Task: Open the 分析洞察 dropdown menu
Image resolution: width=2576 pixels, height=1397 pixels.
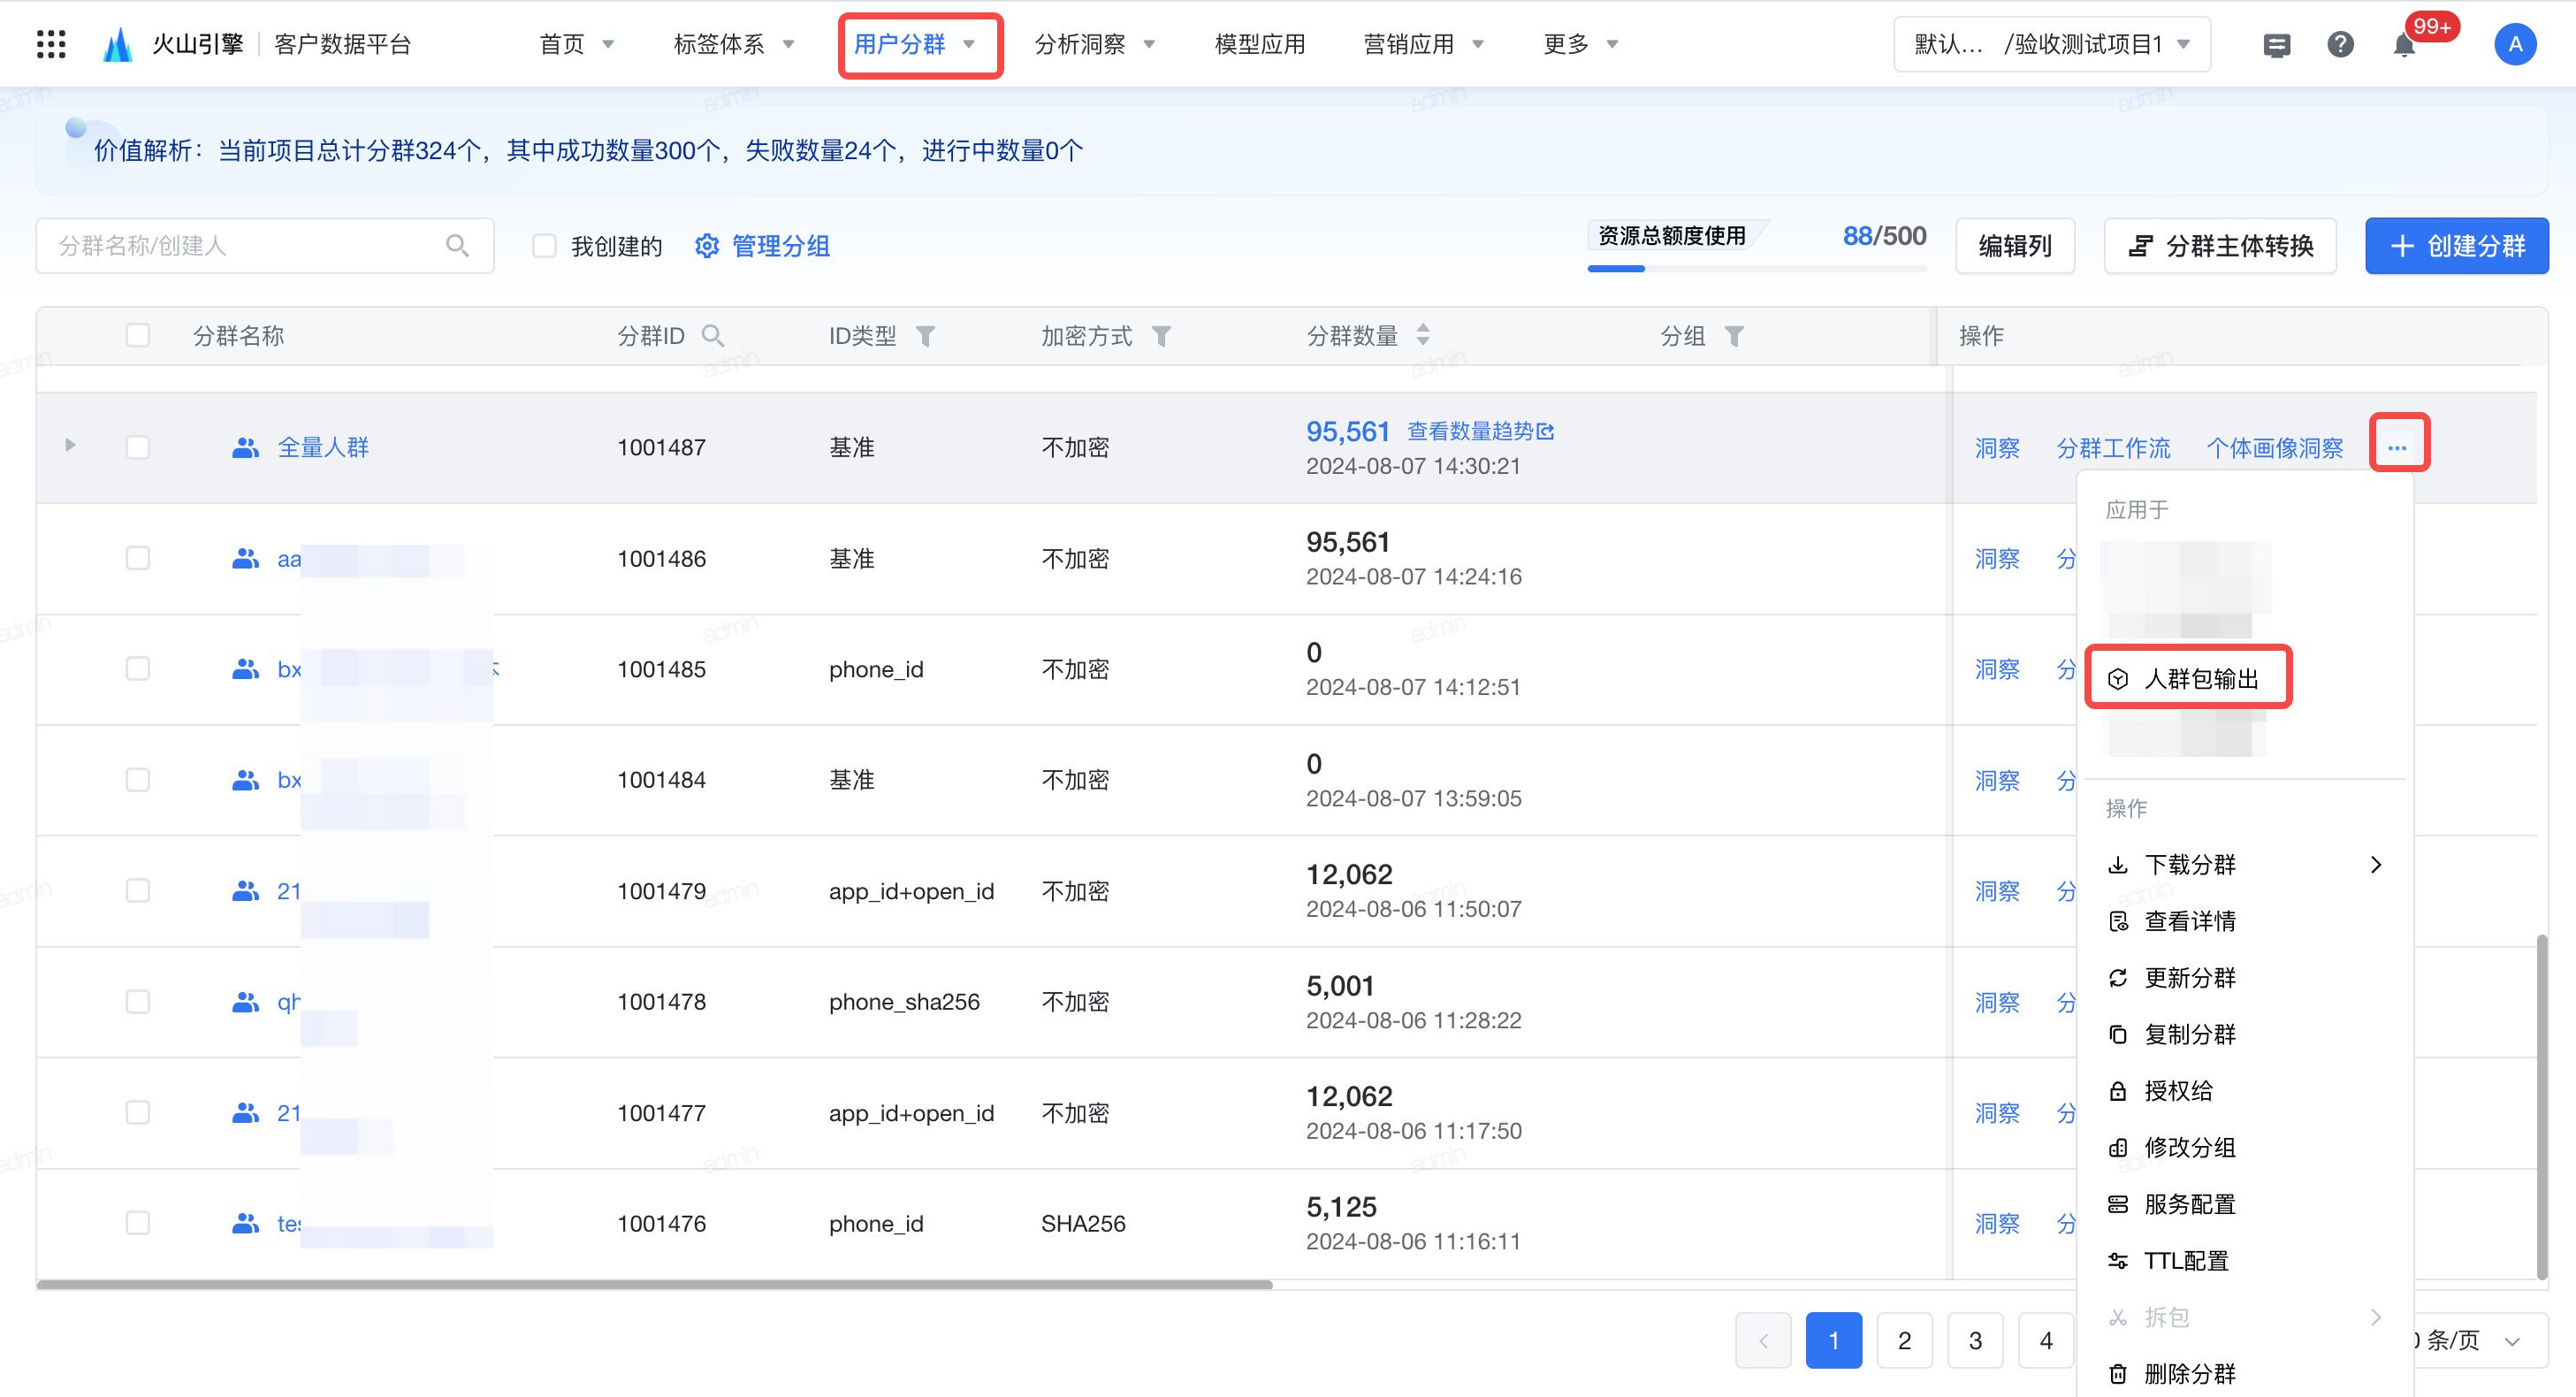Action: (x=1095, y=44)
